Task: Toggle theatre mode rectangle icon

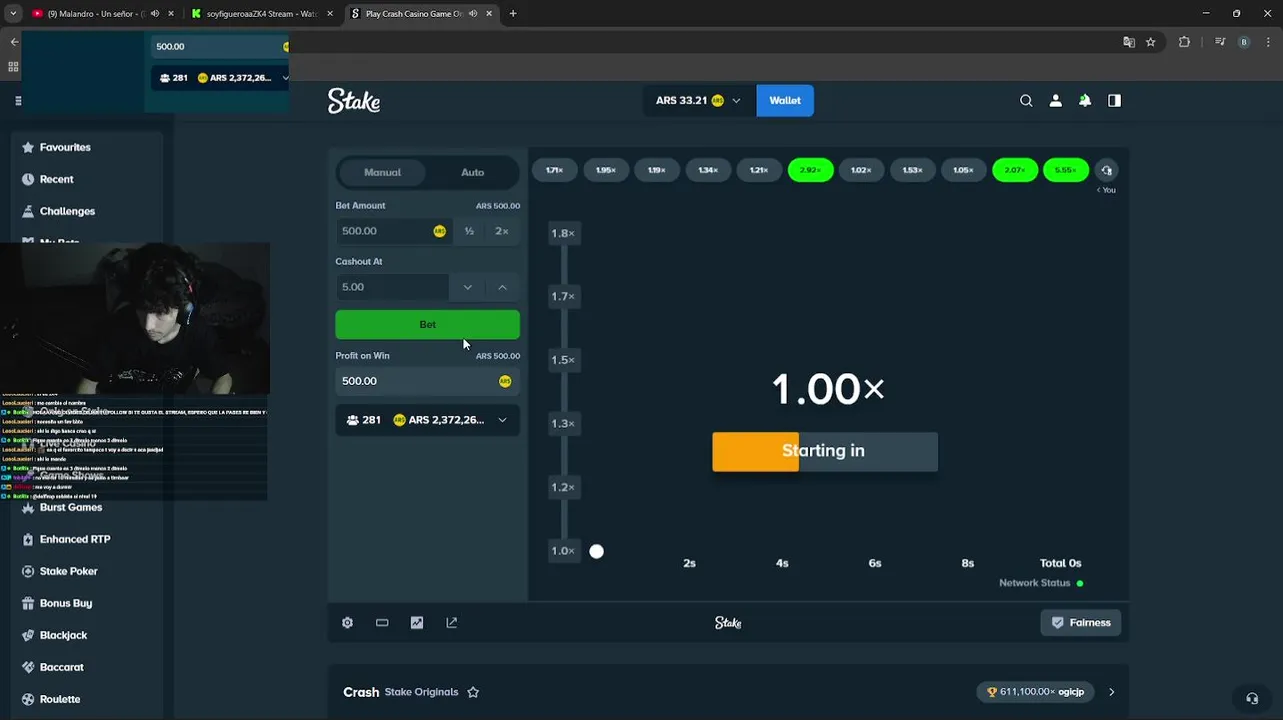Action: 382,622
